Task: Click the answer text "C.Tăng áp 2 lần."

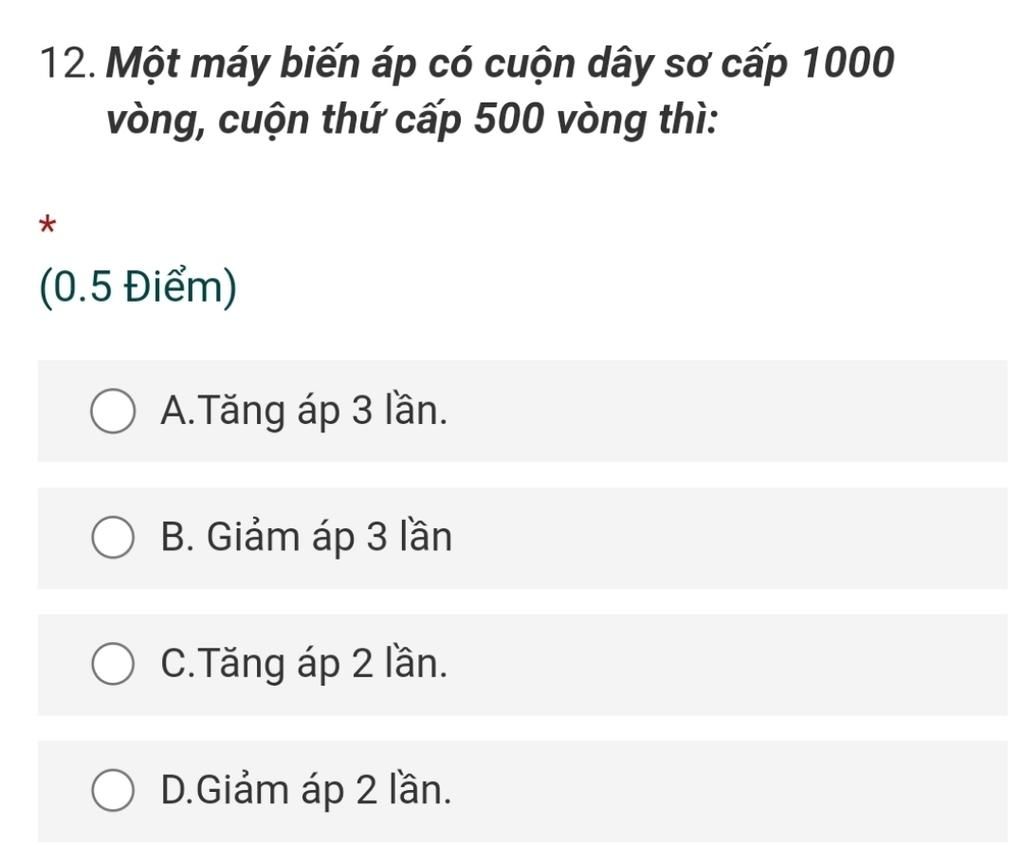Action: 304,663
